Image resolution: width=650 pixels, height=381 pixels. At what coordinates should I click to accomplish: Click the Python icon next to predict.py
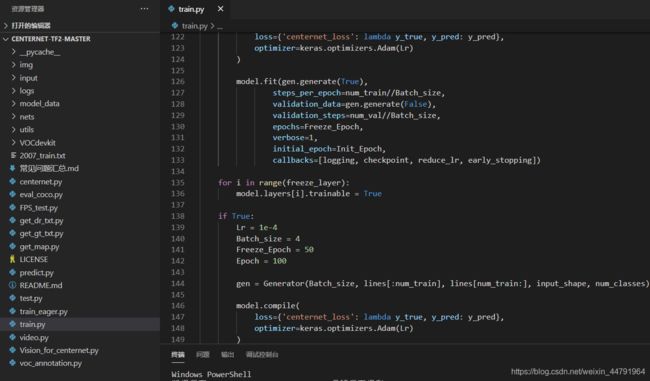(12, 272)
